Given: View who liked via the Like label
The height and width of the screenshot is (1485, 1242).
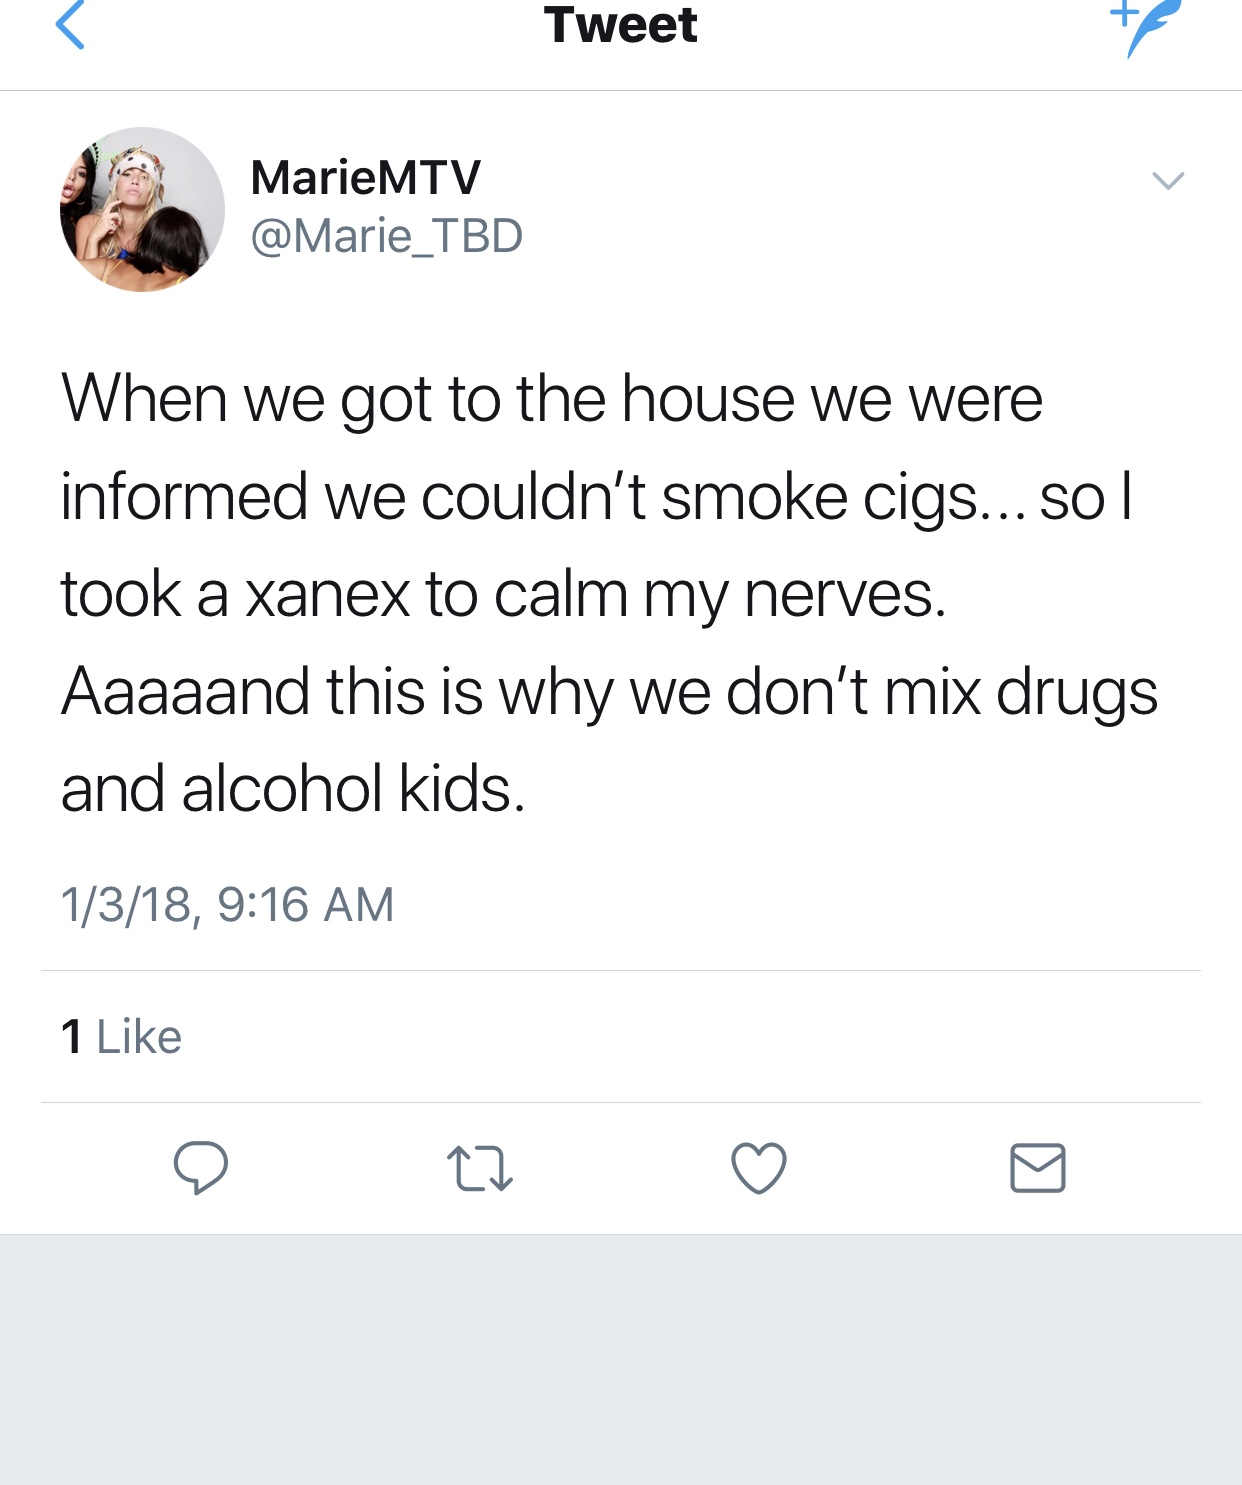Looking at the screenshot, I should (139, 1037).
